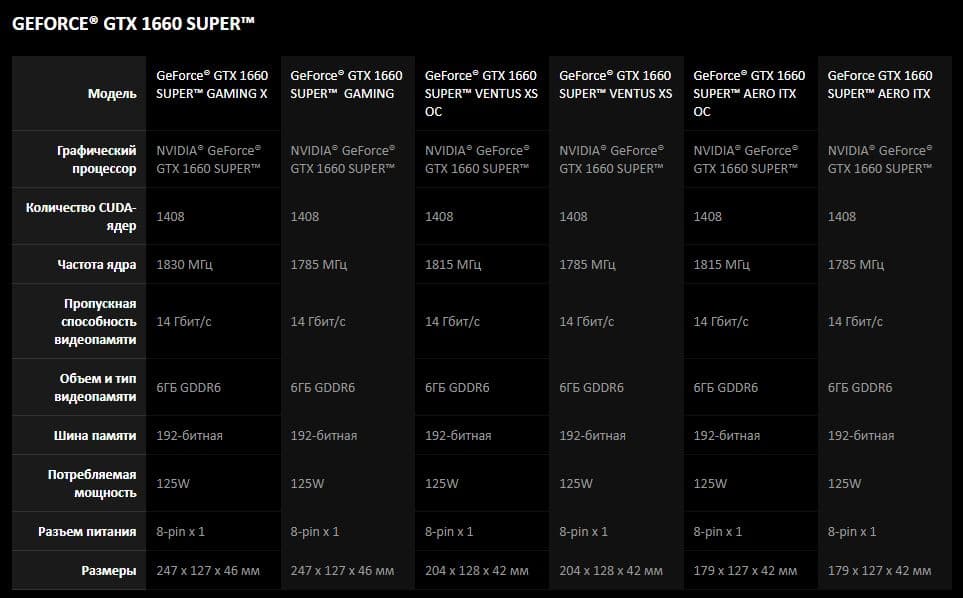Select the Объем и тип видеопамяти label
This screenshot has width=963, height=598.
97,388
